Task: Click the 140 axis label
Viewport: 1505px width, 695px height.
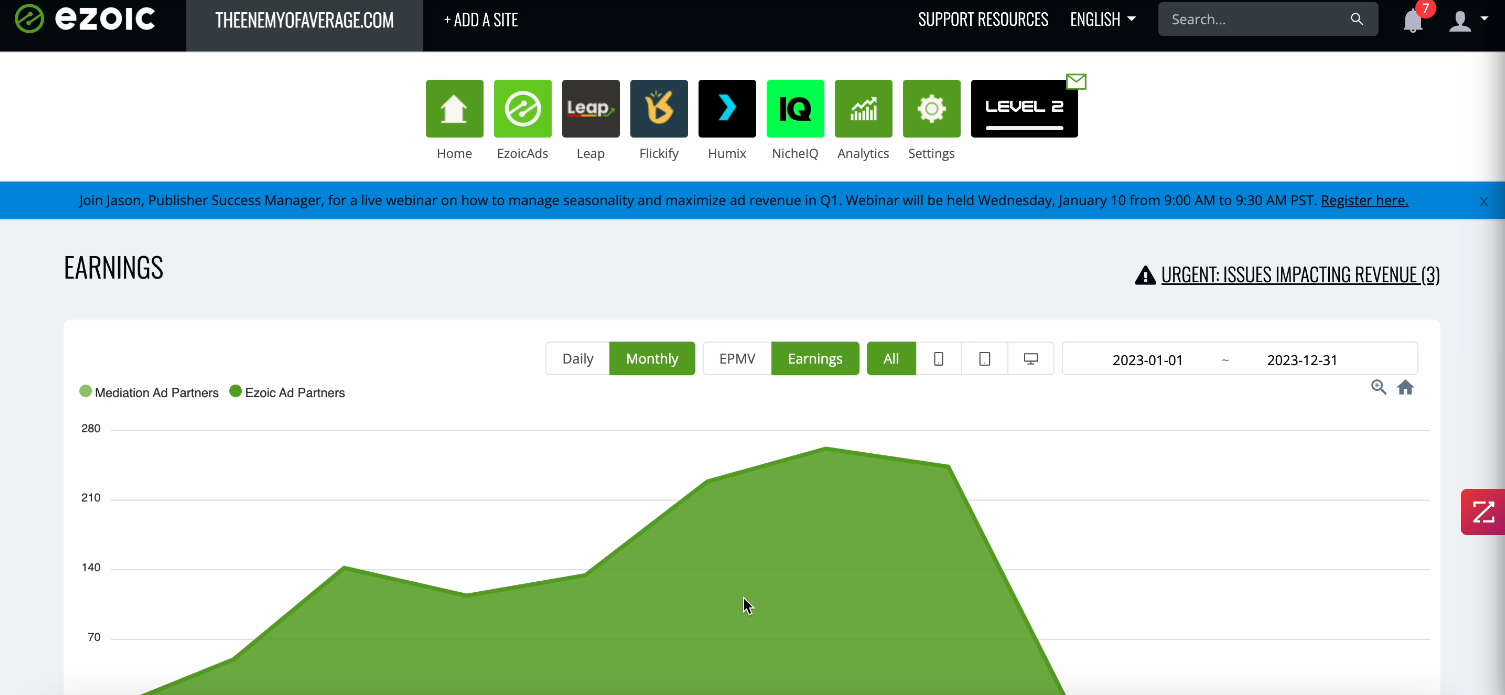Action: [x=91, y=567]
